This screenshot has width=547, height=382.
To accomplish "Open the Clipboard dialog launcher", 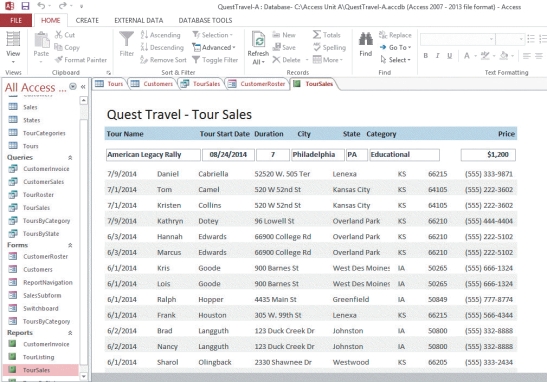I will (108, 73).
